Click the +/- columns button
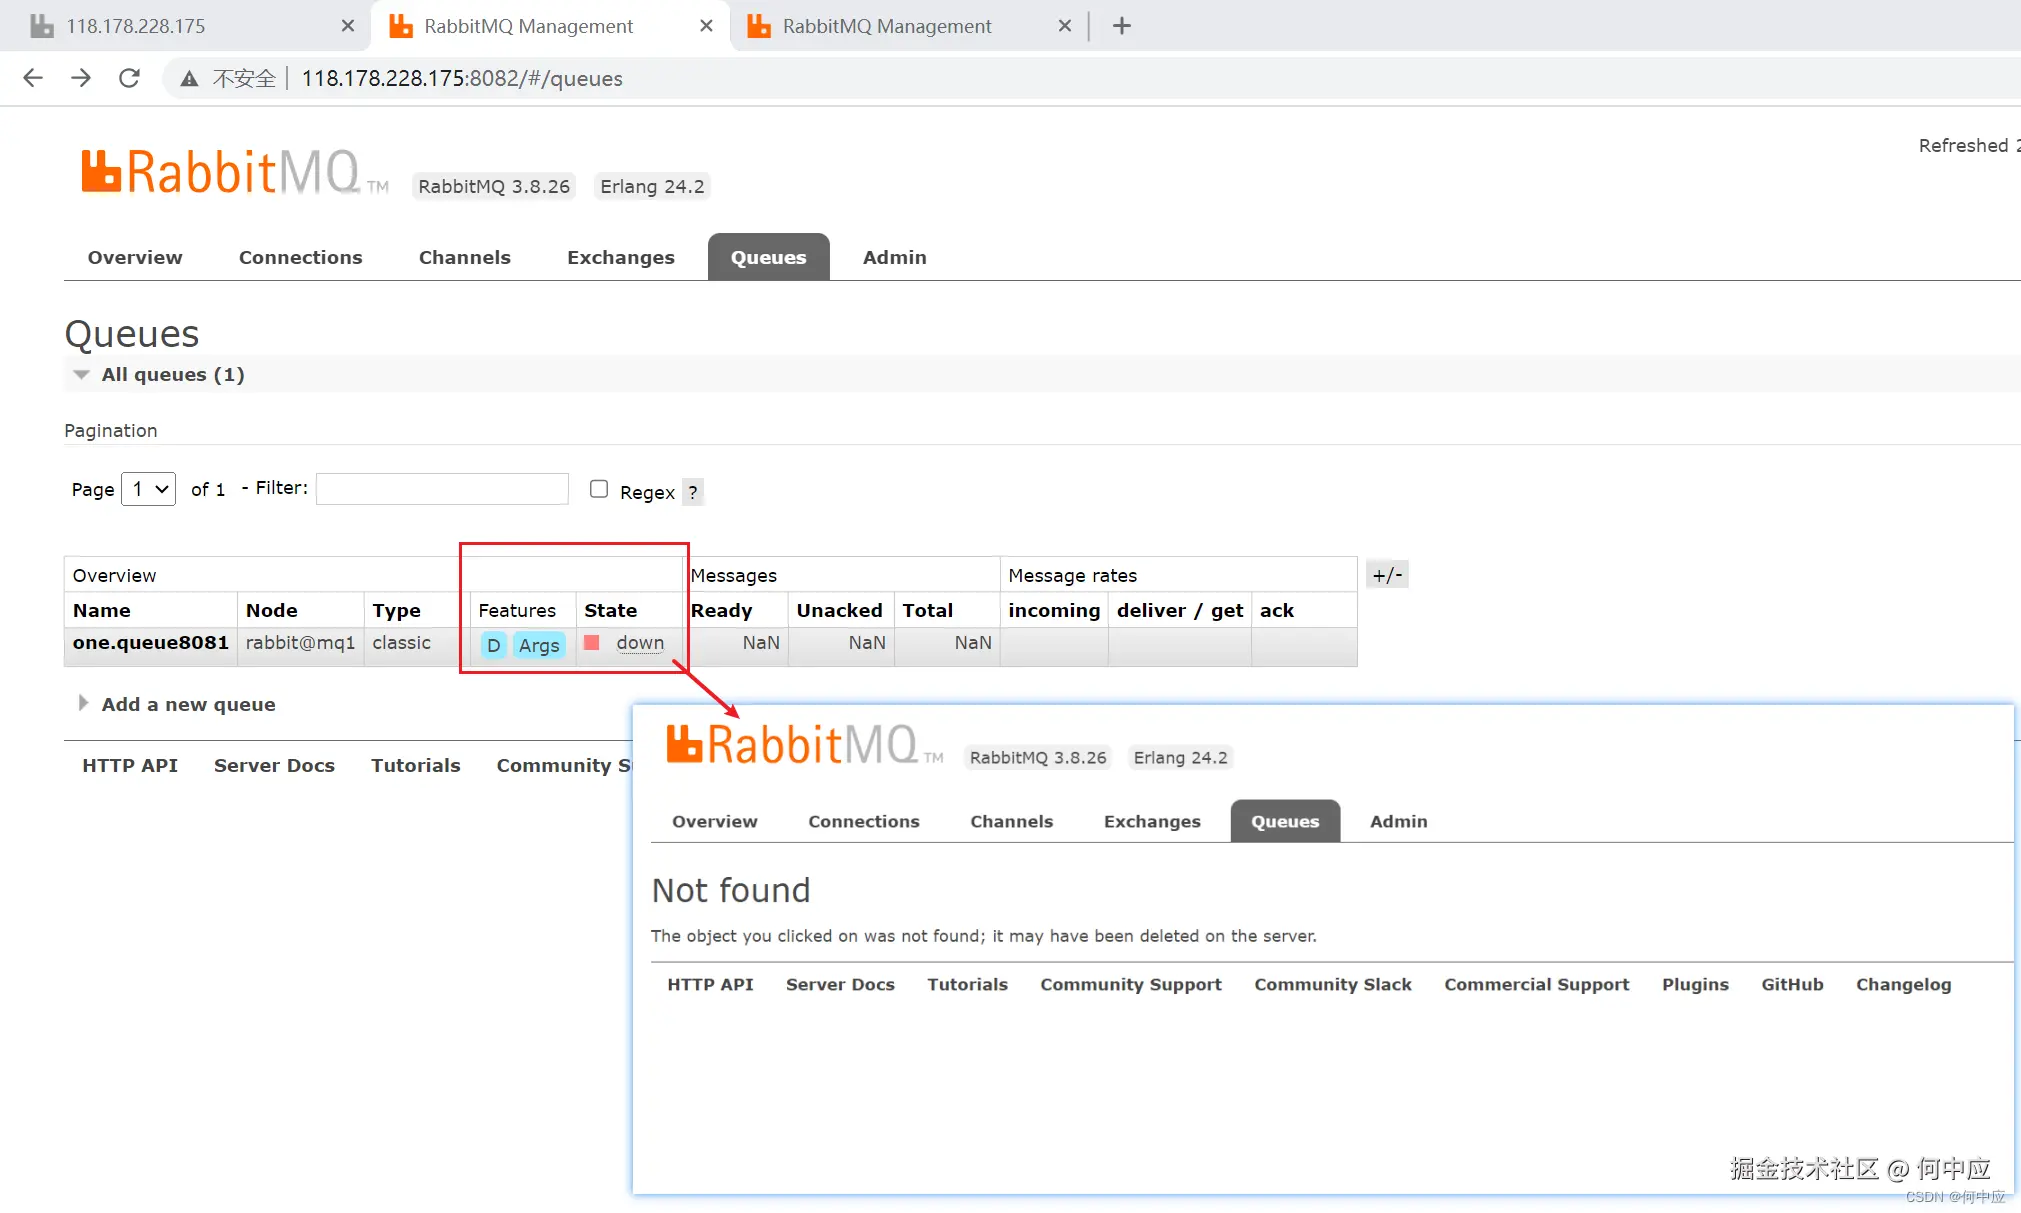Viewport: 2021px width, 1213px height. tap(1386, 575)
